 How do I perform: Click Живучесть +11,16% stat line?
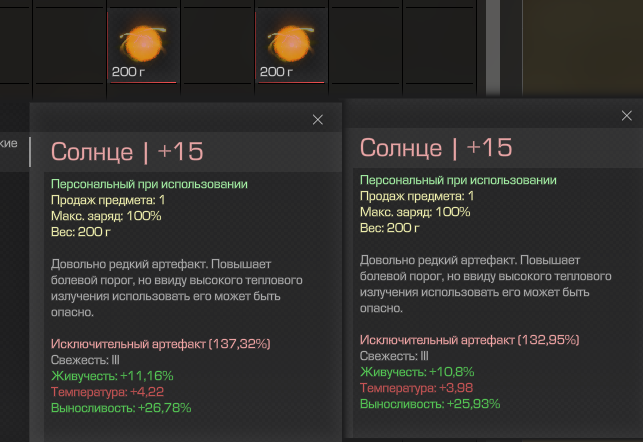tap(112, 375)
